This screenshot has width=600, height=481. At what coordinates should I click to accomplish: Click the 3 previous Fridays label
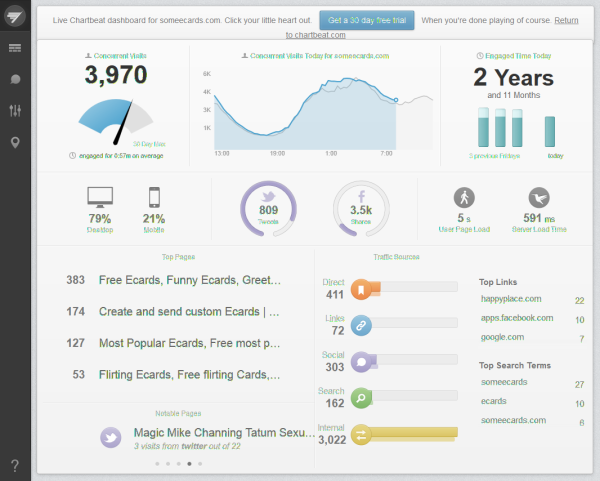[x=494, y=156]
